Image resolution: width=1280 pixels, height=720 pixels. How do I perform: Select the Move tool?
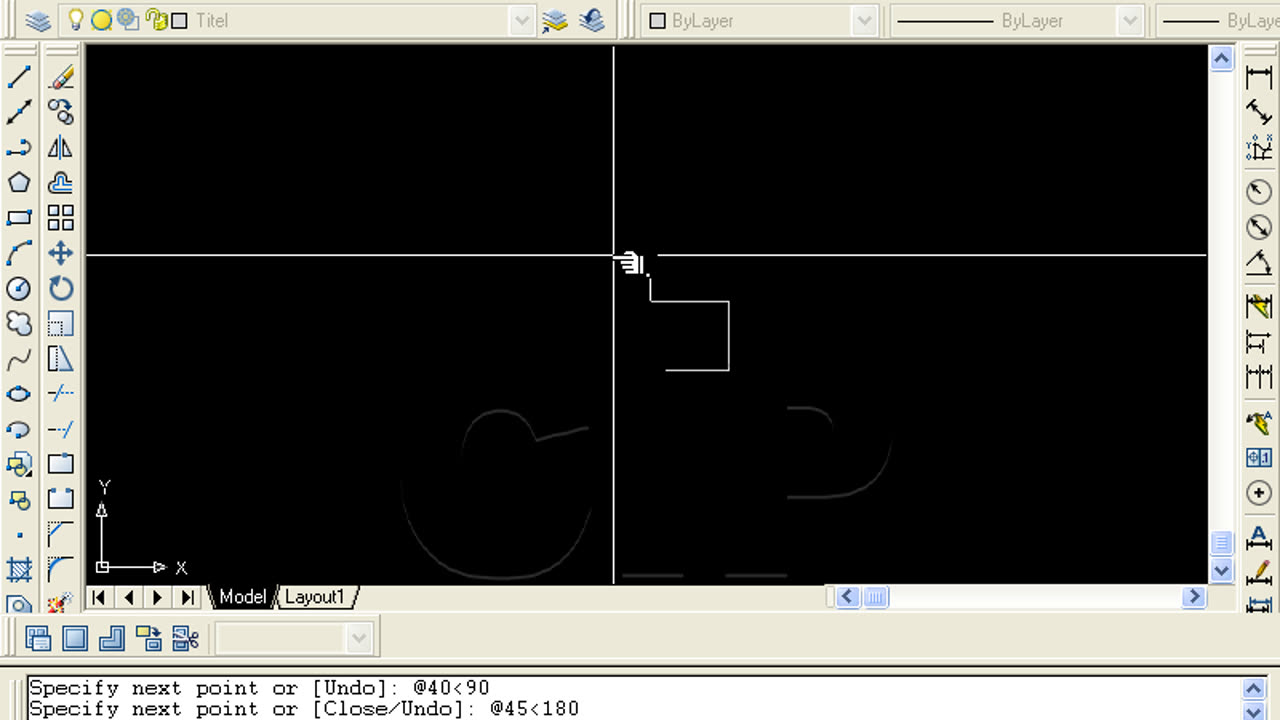click(x=61, y=253)
